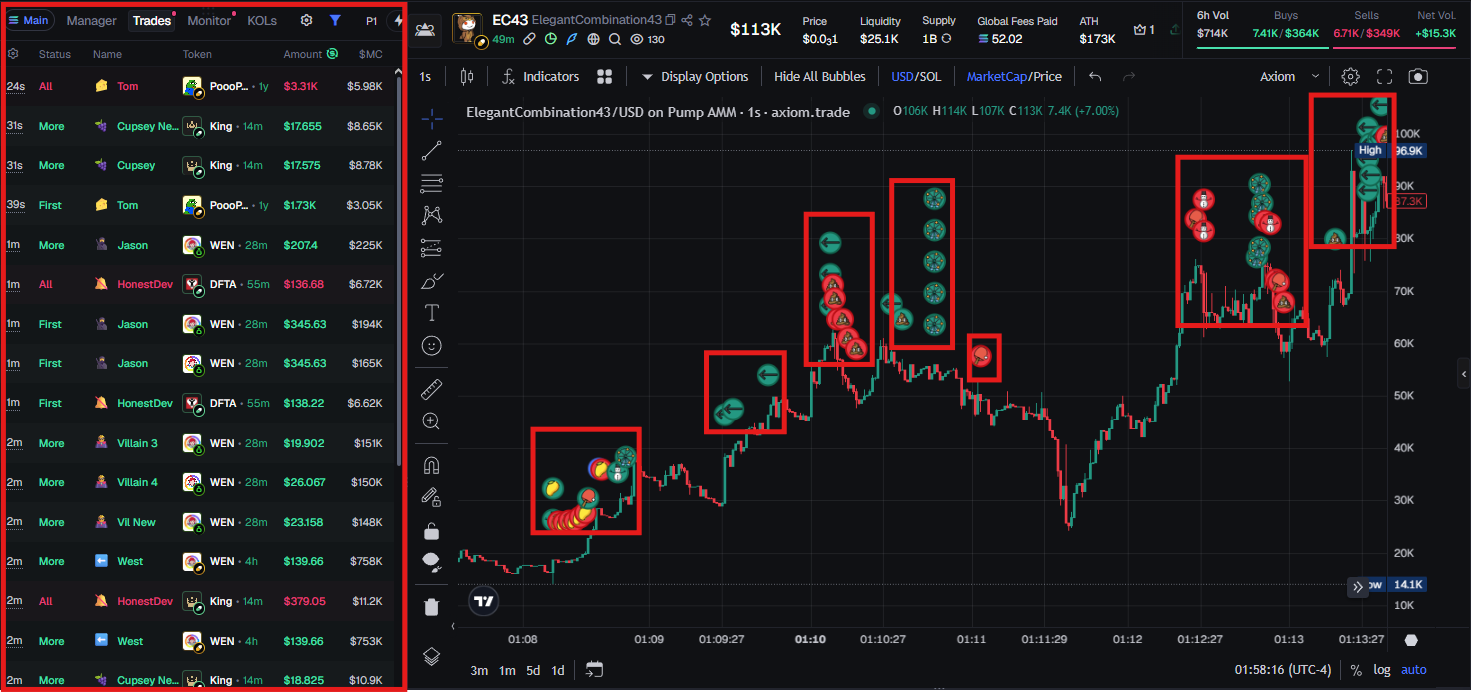Open chart settings gear icon

1350,76
